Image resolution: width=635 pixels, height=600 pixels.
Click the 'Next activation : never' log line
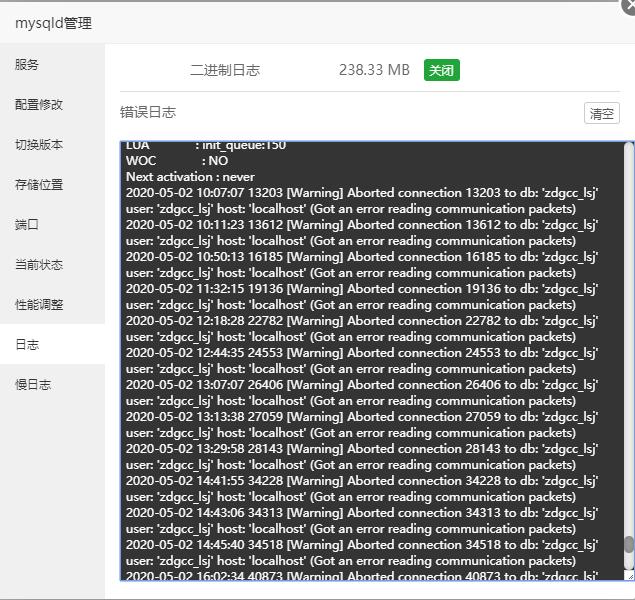[190, 177]
